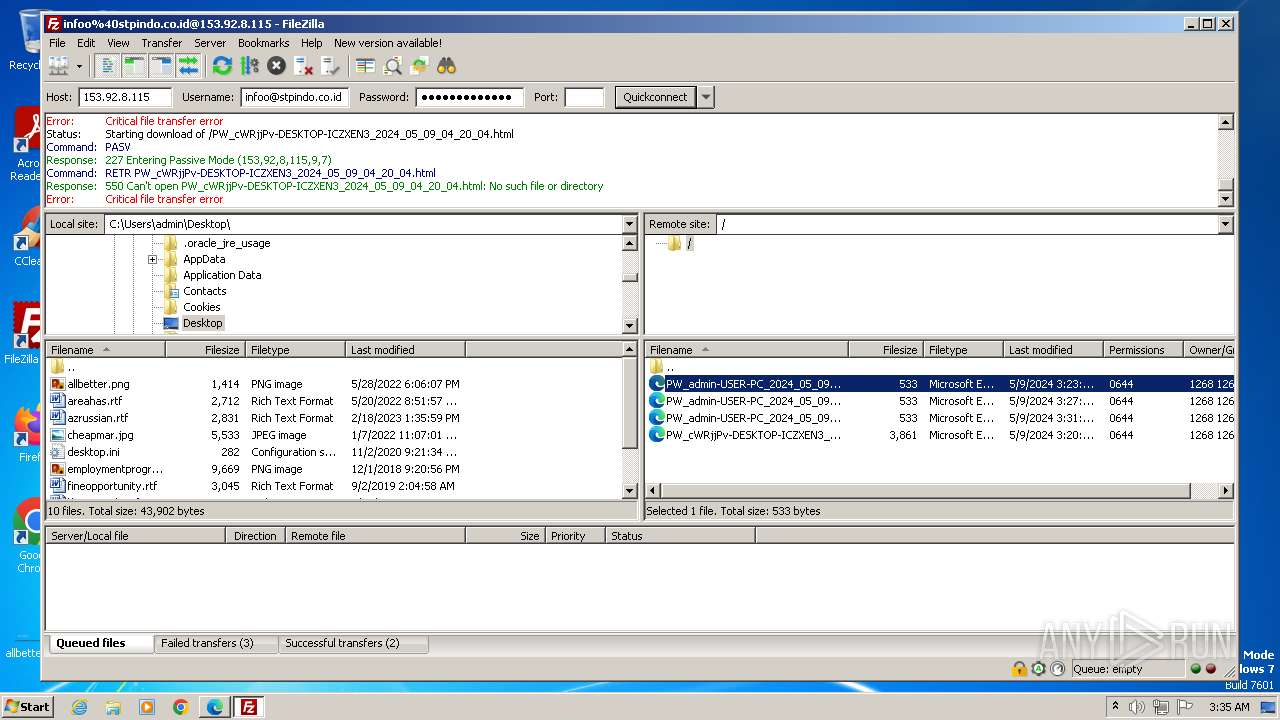Open the Site Manager toolbar icon
This screenshot has height=720, width=1280.
59,66
